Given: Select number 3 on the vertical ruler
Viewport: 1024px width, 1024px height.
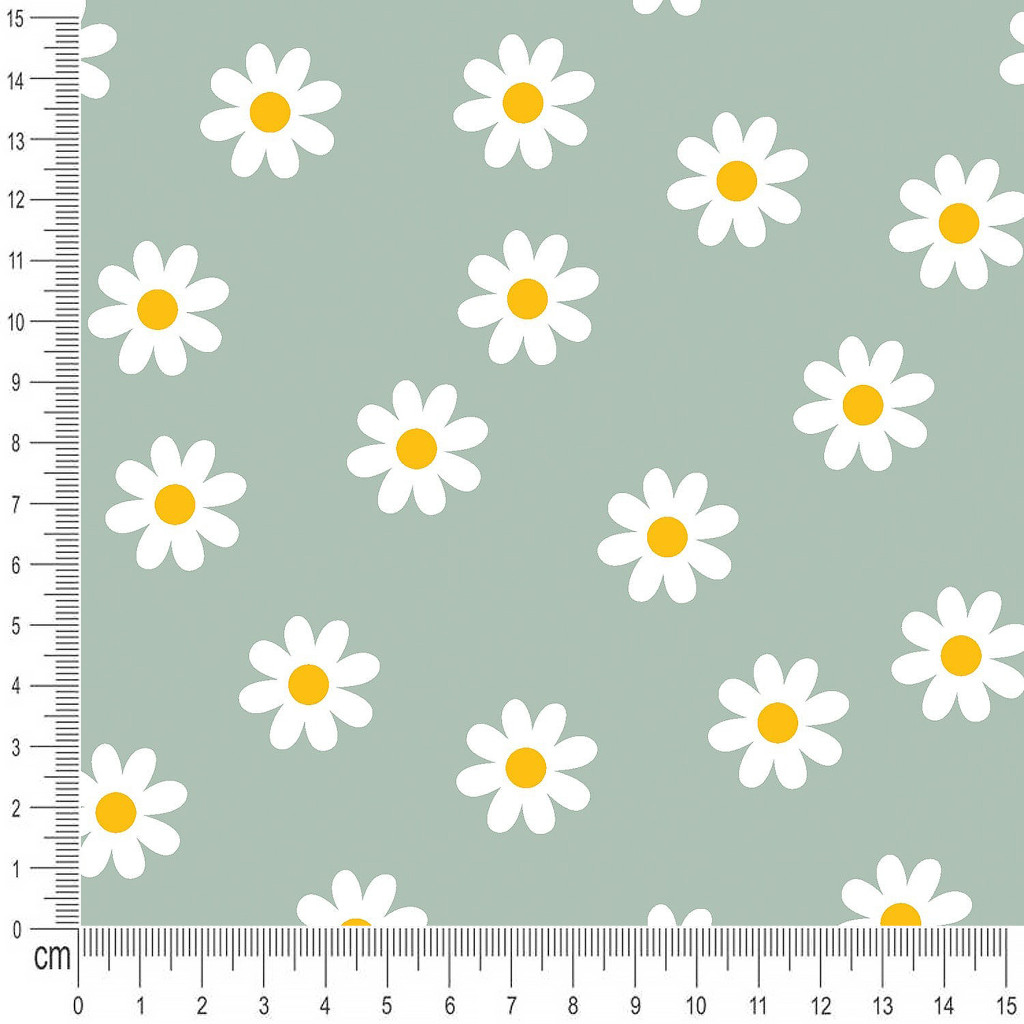Looking at the screenshot, I should (x=16, y=748).
